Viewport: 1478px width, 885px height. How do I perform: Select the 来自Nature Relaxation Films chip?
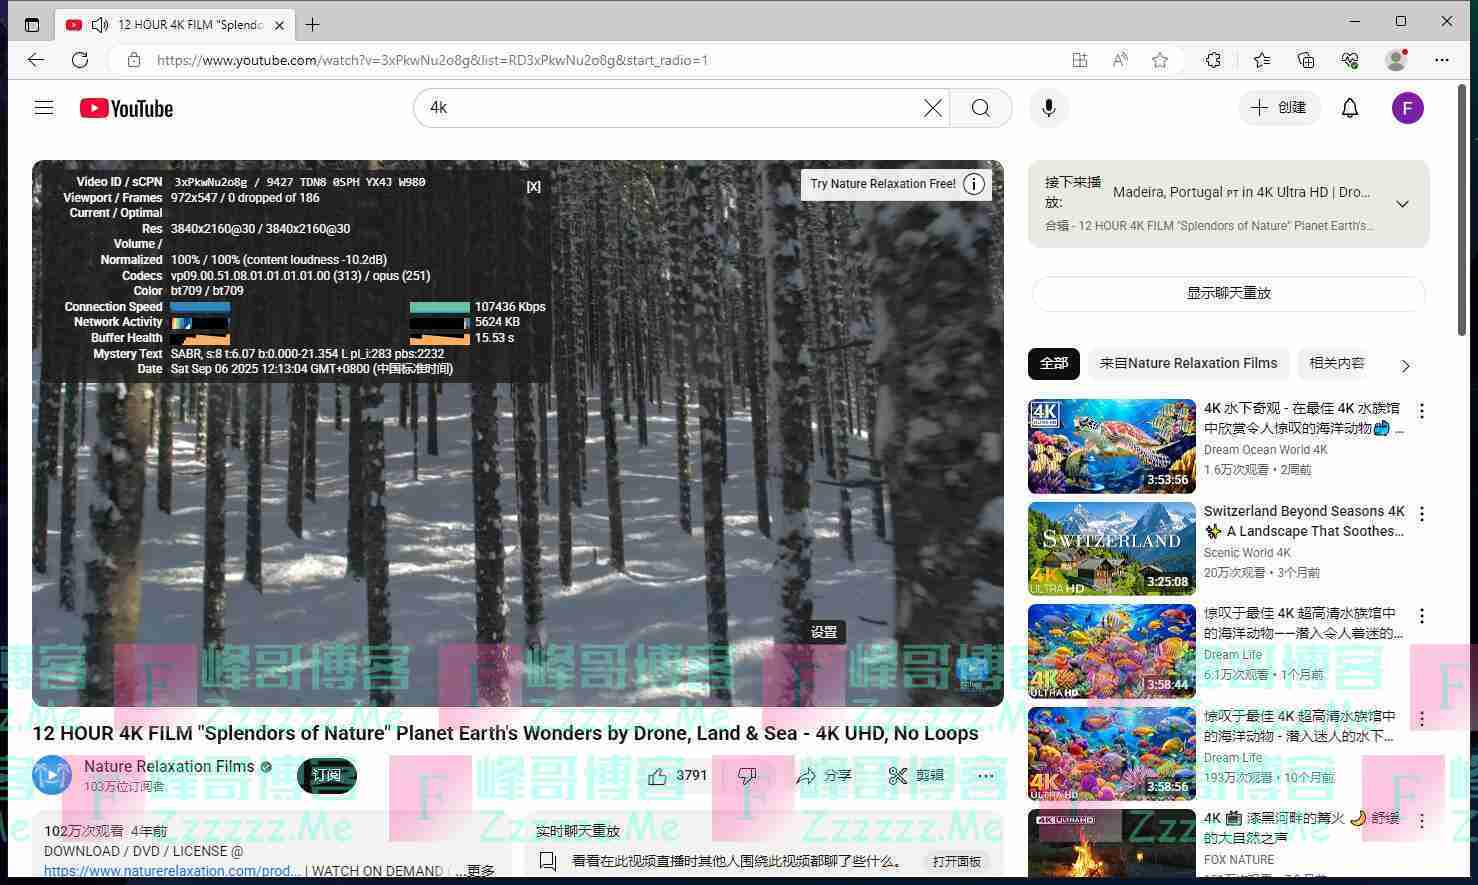1188,364
